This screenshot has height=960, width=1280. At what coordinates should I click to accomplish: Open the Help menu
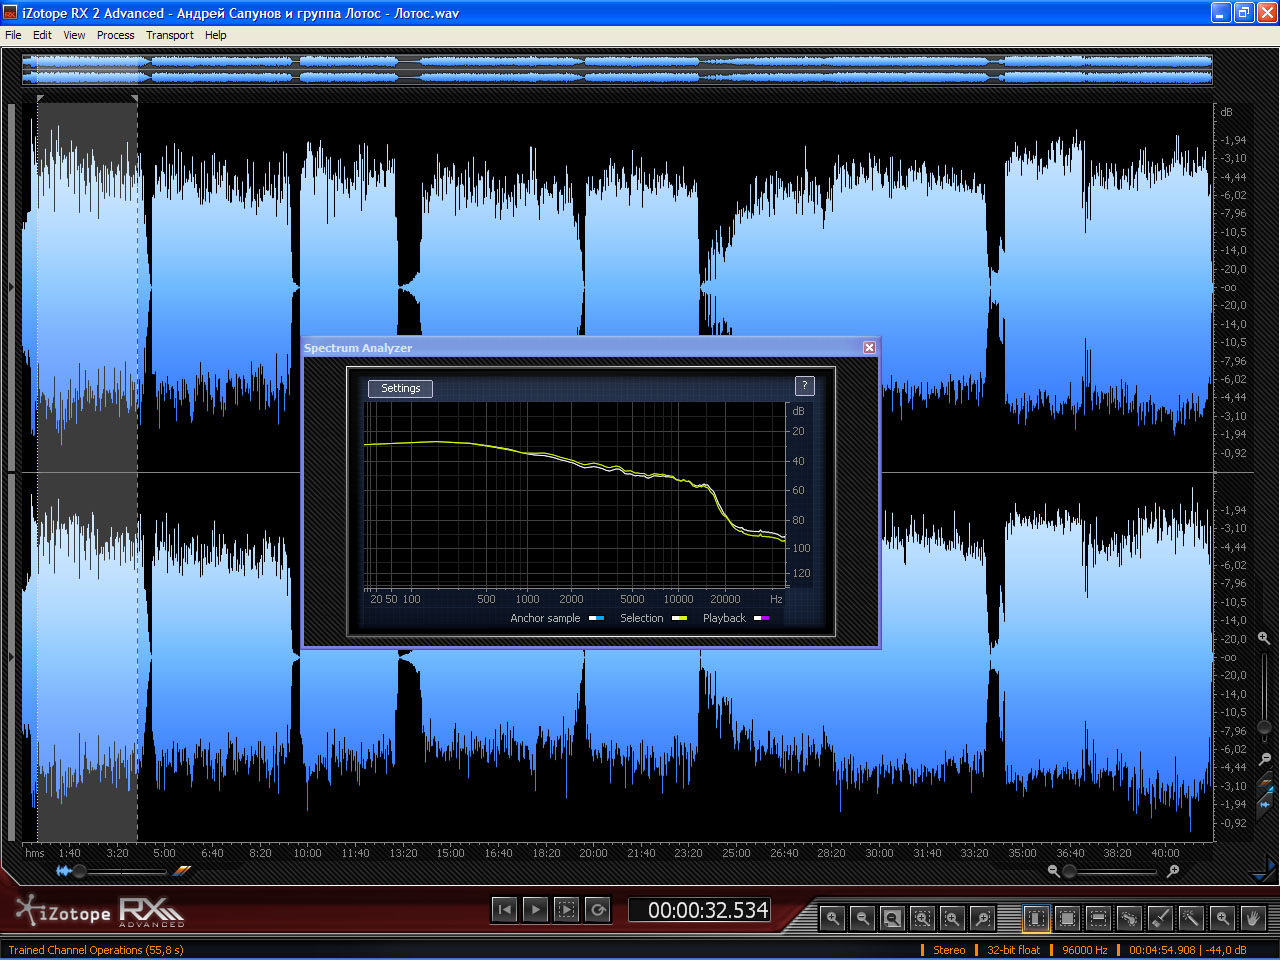pyautogui.click(x=216, y=35)
